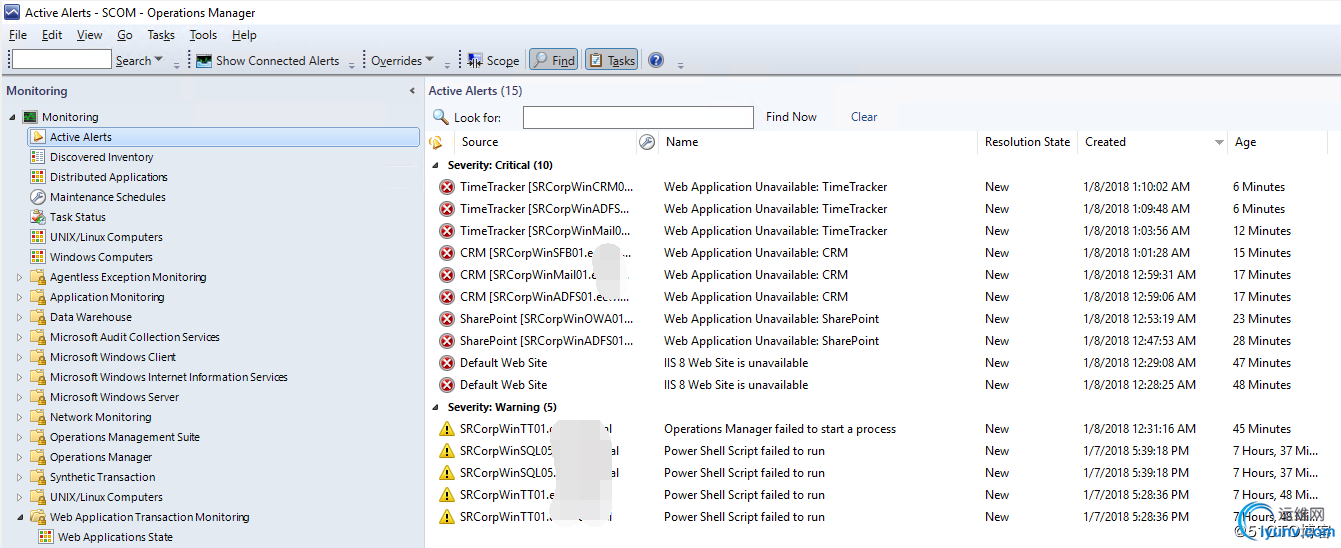Viewport: 1341px width, 548px height.
Task: Sort by the Source column header
Action: tap(546, 142)
